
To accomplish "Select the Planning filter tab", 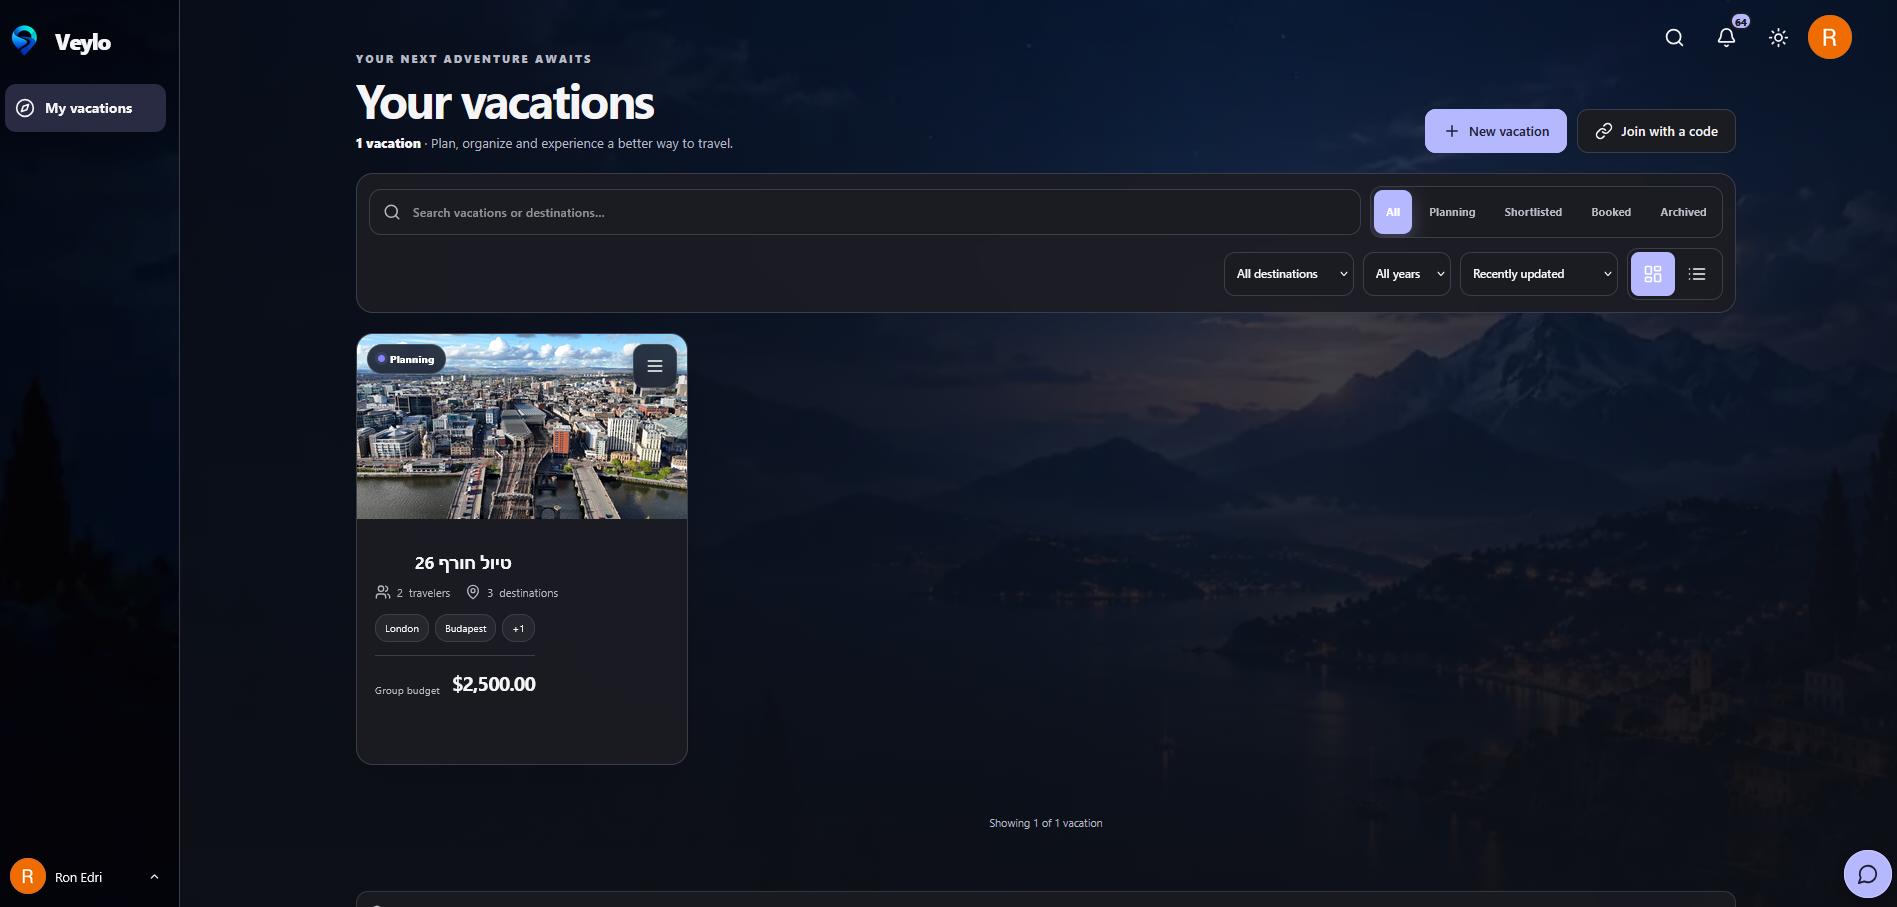I will tap(1452, 212).
